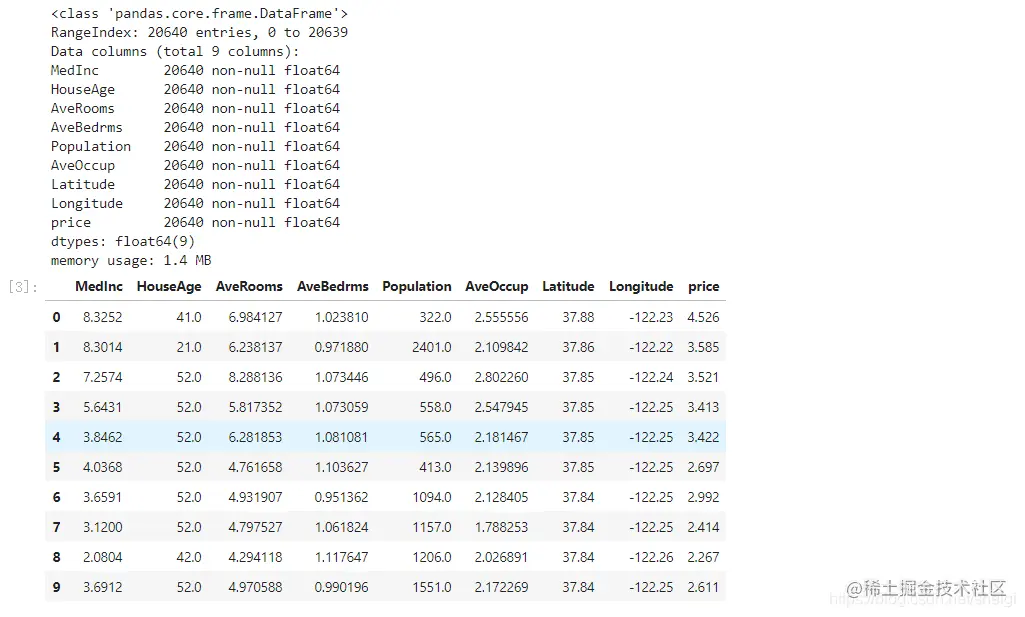Click row index 9 of the table
Screen dimensions: 1025x617
click(x=56, y=588)
